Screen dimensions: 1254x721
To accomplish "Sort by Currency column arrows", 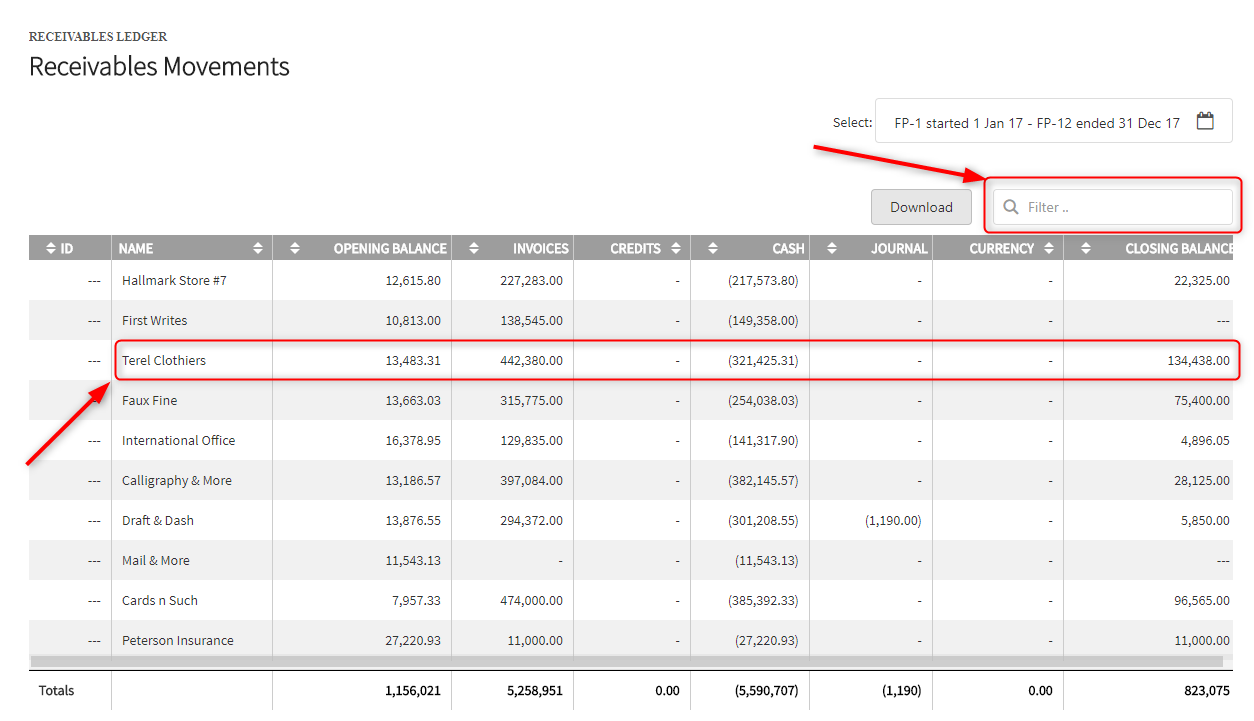I will [x=1048, y=248].
